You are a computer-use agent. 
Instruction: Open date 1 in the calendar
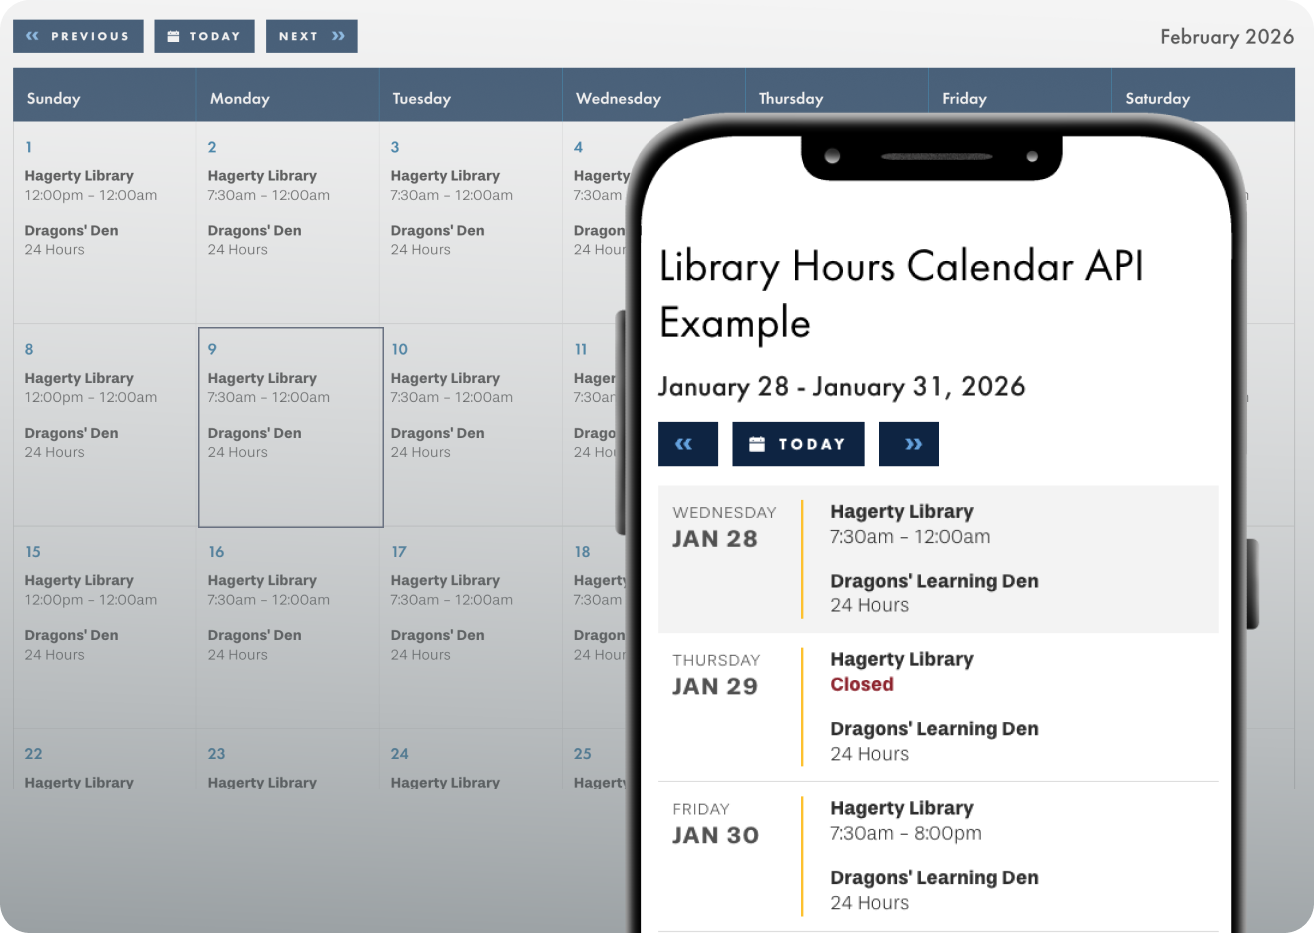click(29, 147)
